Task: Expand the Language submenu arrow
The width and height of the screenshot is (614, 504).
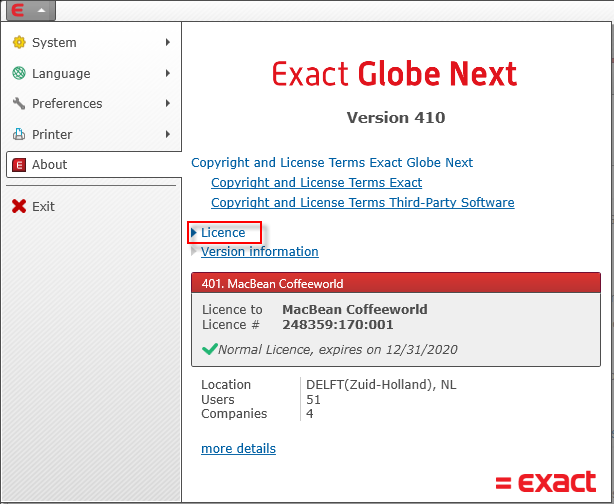Action: pyautogui.click(x=168, y=73)
